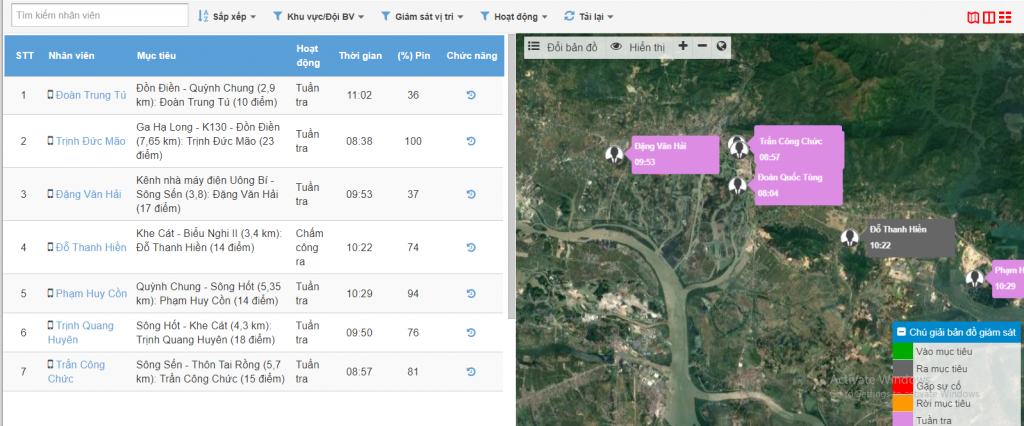Viewport: 1024px width, 426px height.
Task: Open the Giám sát vị trí dropdown
Action: 424,17
